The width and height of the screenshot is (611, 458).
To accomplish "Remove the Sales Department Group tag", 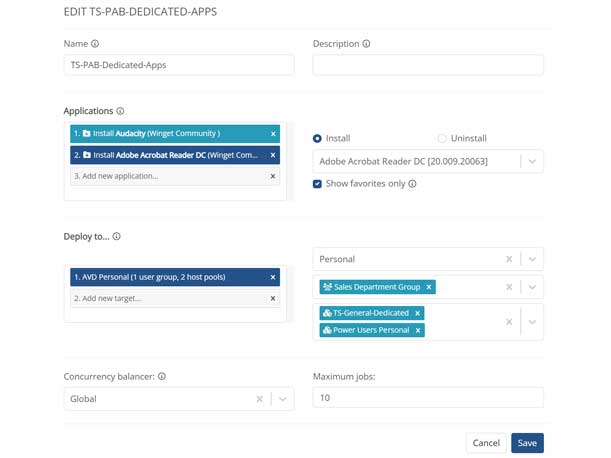I will point(429,287).
